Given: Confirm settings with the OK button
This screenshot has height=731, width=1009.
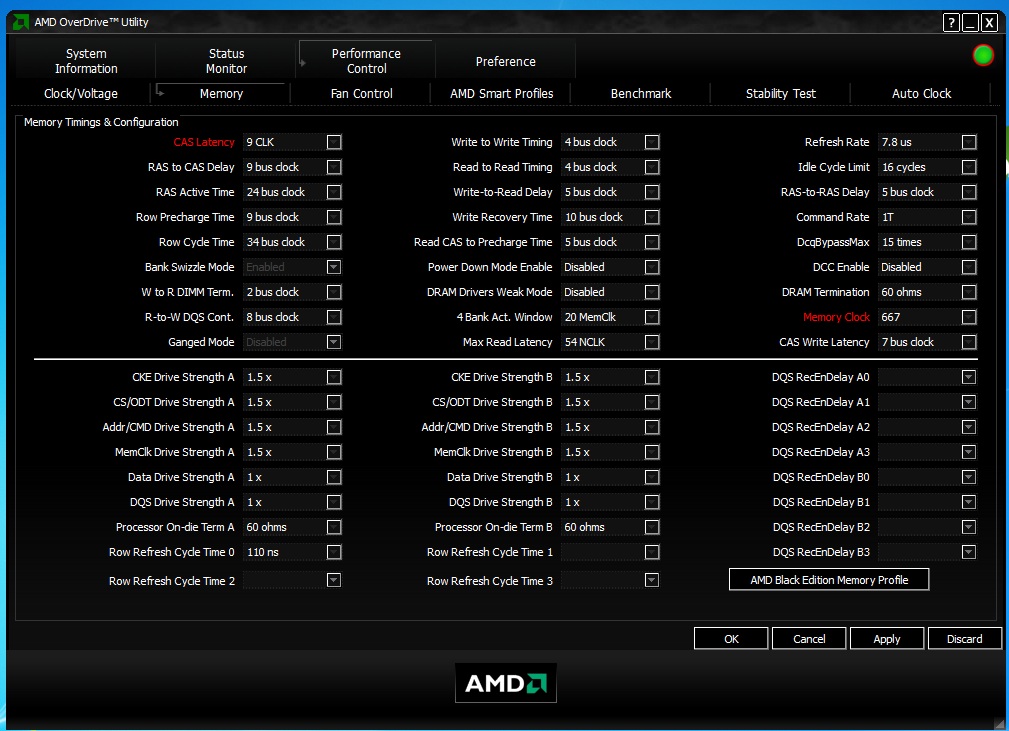Looking at the screenshot, I should pos(731,639).
